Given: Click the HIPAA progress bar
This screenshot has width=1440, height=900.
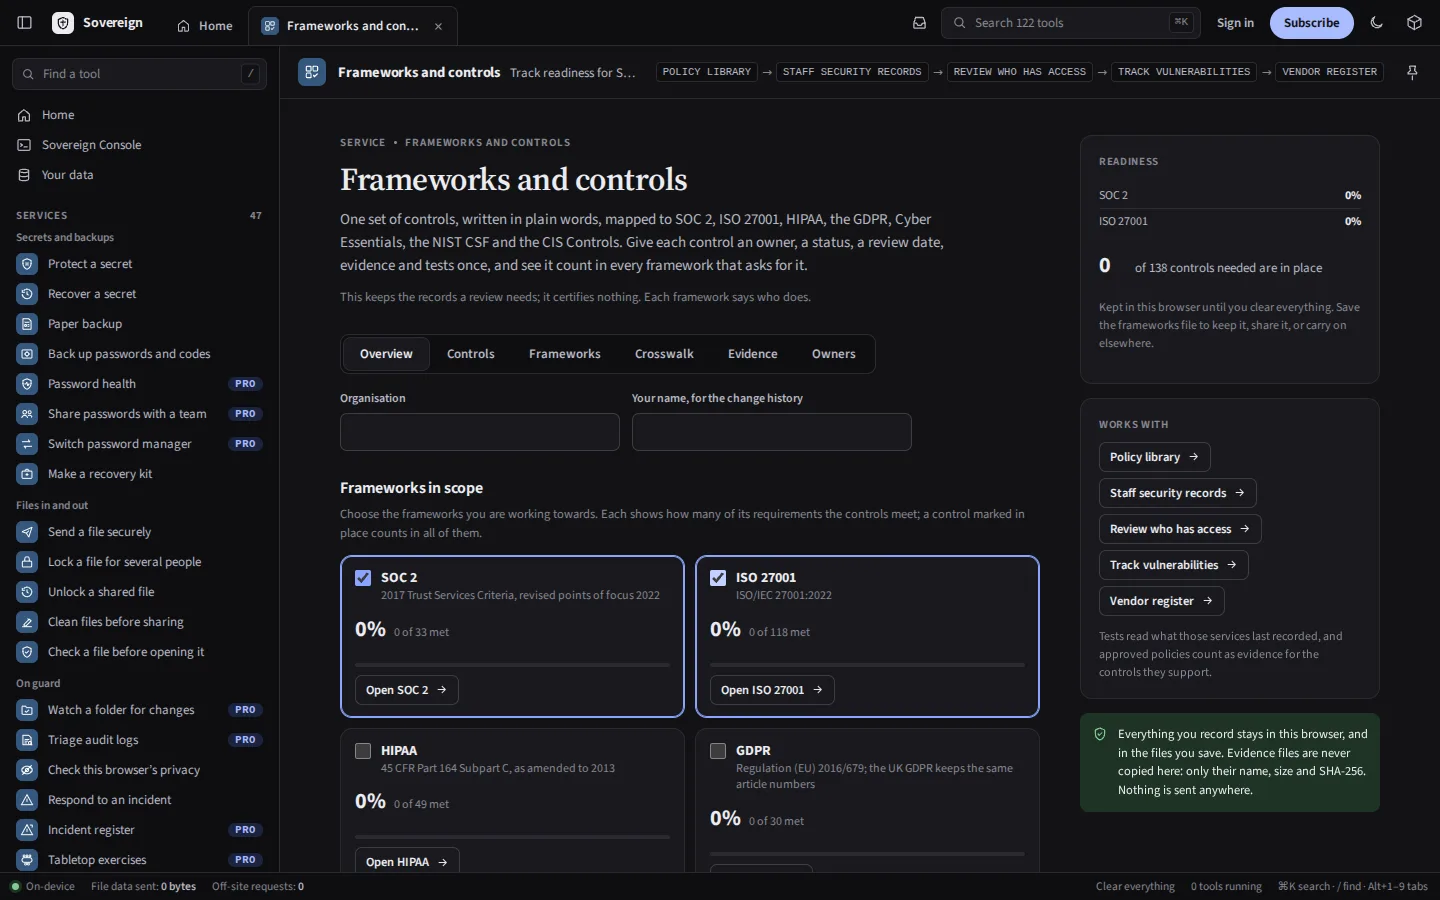Looking at the screenshot, I should [x=512, y=836].
